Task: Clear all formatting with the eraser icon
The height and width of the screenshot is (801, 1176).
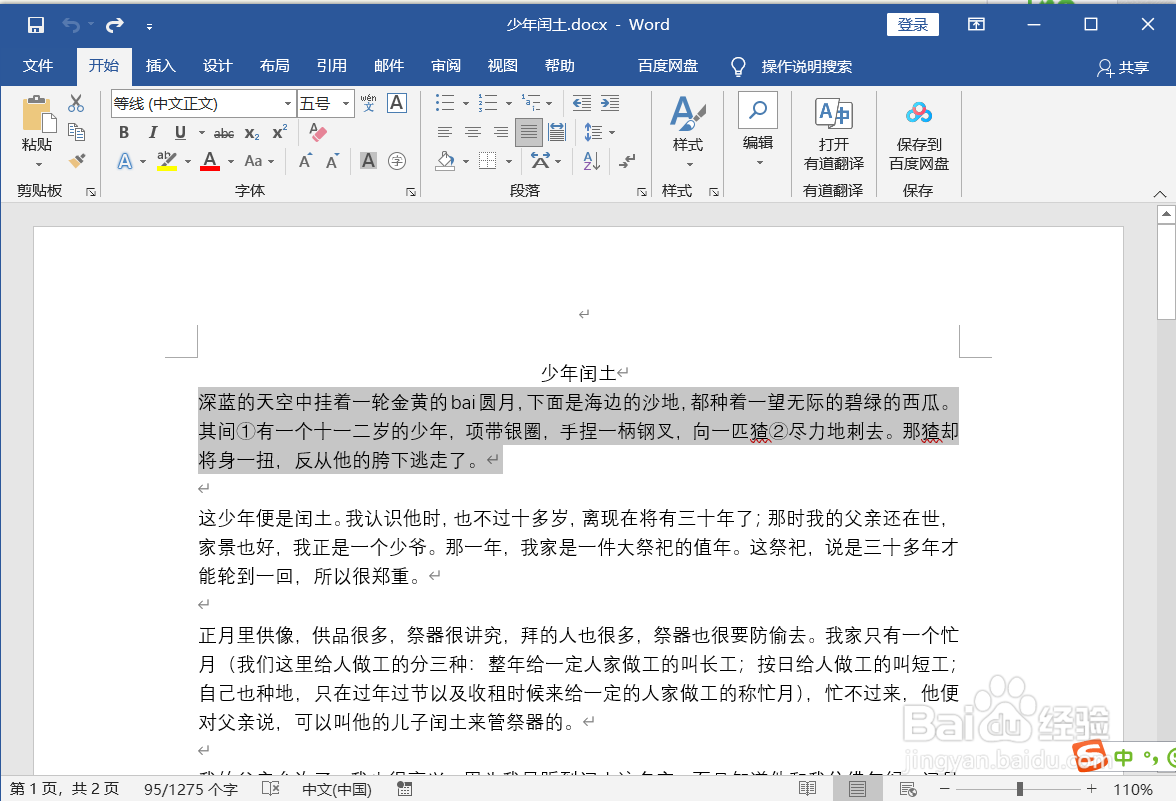Action: [x=317, y=133]
